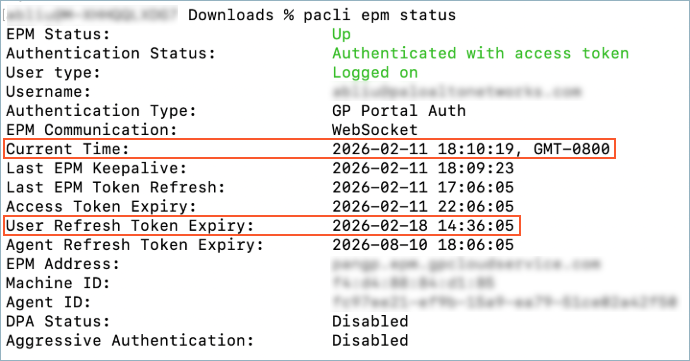The height and width of the screenshot is (361, 690).
Task: Click the 'WebSocket' EPM Communication value
Action: point(374,130)
